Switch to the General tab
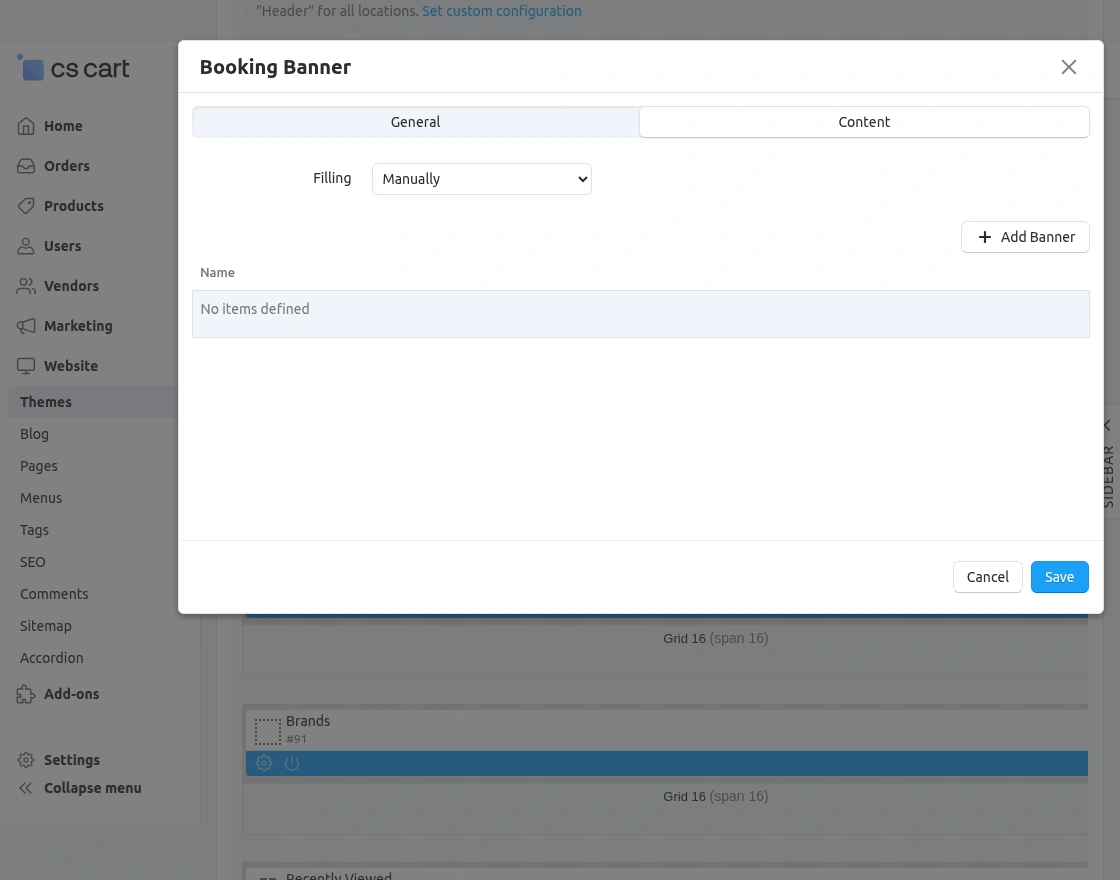 tap(416, 121)
